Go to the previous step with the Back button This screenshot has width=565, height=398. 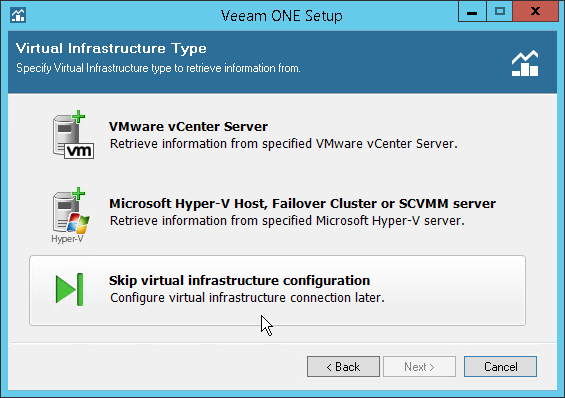pyautogui.click(x=343, y=367)
